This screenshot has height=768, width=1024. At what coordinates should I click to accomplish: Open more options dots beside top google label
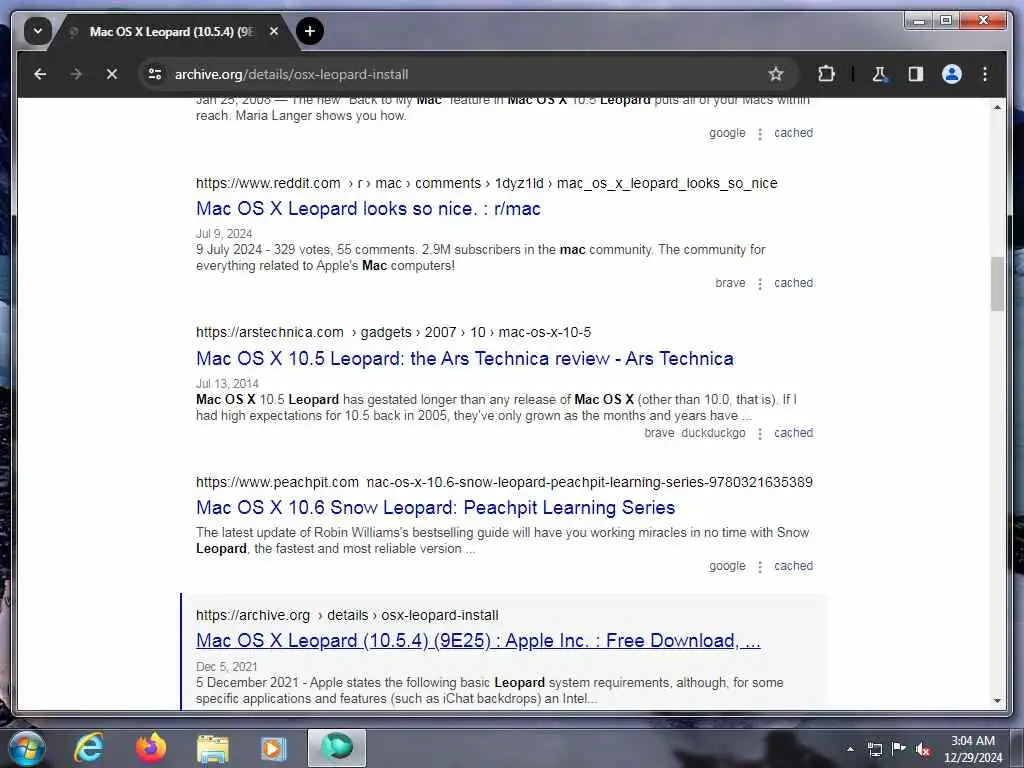coord(760,134)
